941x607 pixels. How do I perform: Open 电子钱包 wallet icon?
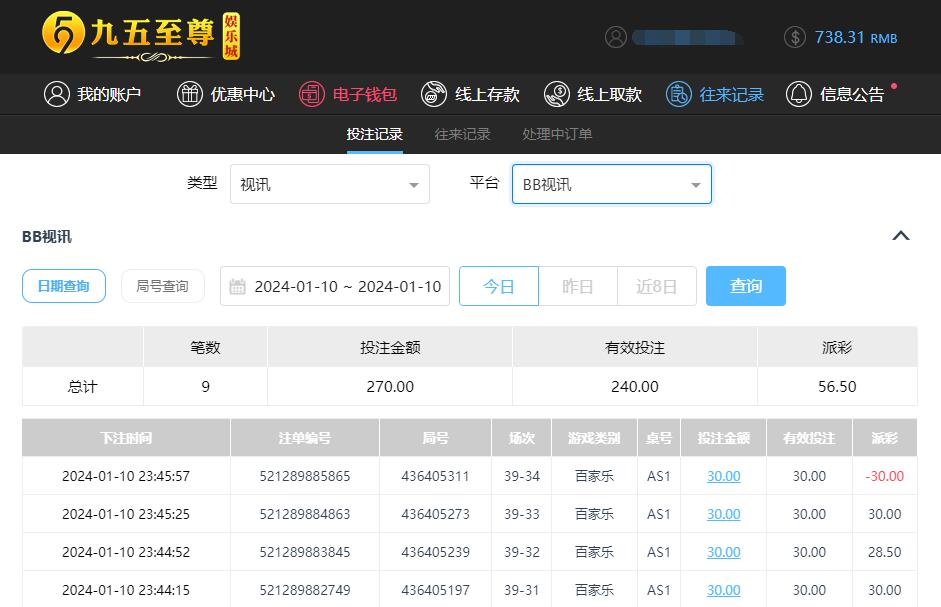coord(313,94)
